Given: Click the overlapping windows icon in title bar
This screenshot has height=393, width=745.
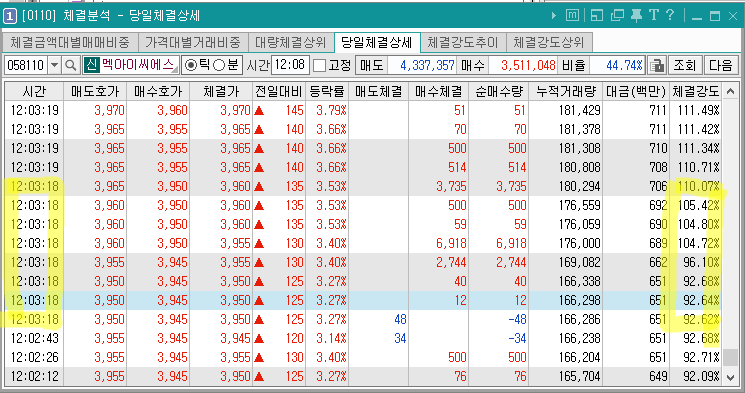Looking at the screenshot, I should tap(617, 16).
